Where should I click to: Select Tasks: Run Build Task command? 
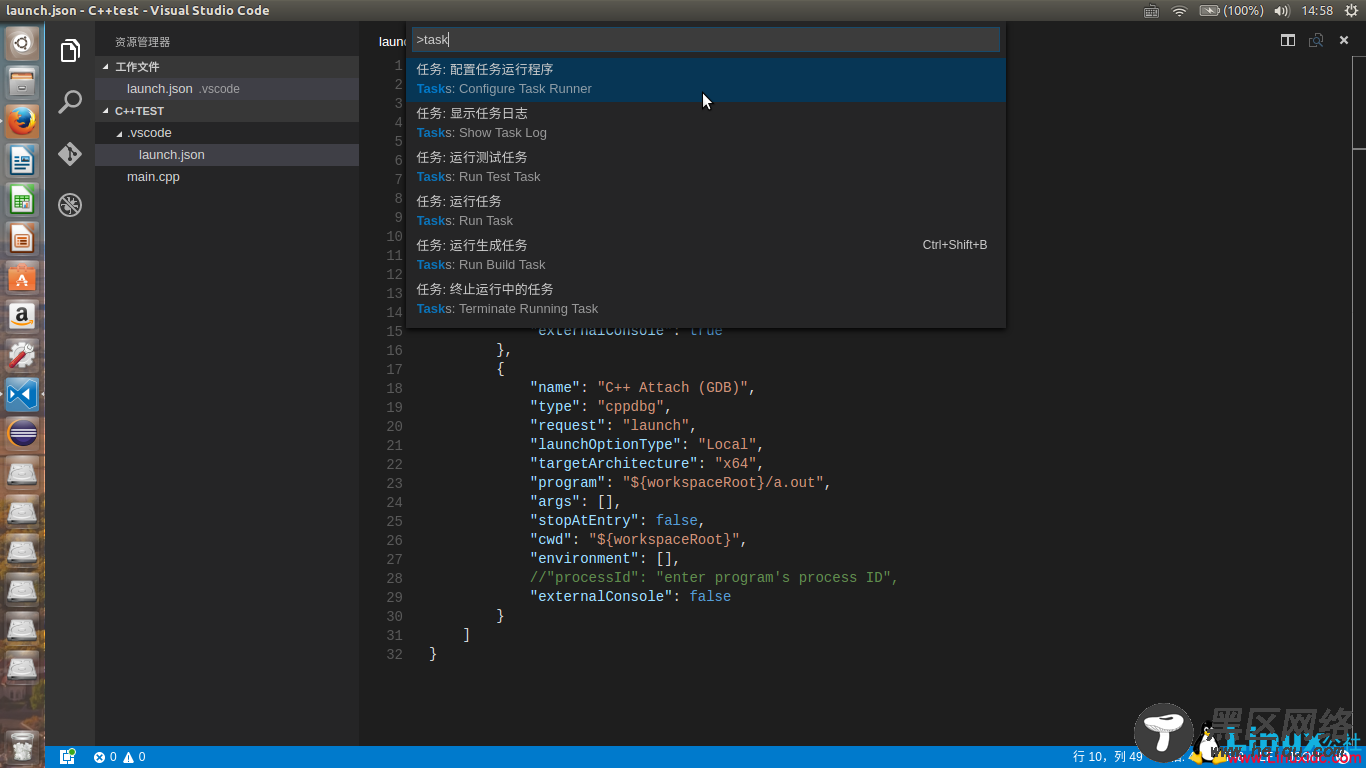[706, 255]
